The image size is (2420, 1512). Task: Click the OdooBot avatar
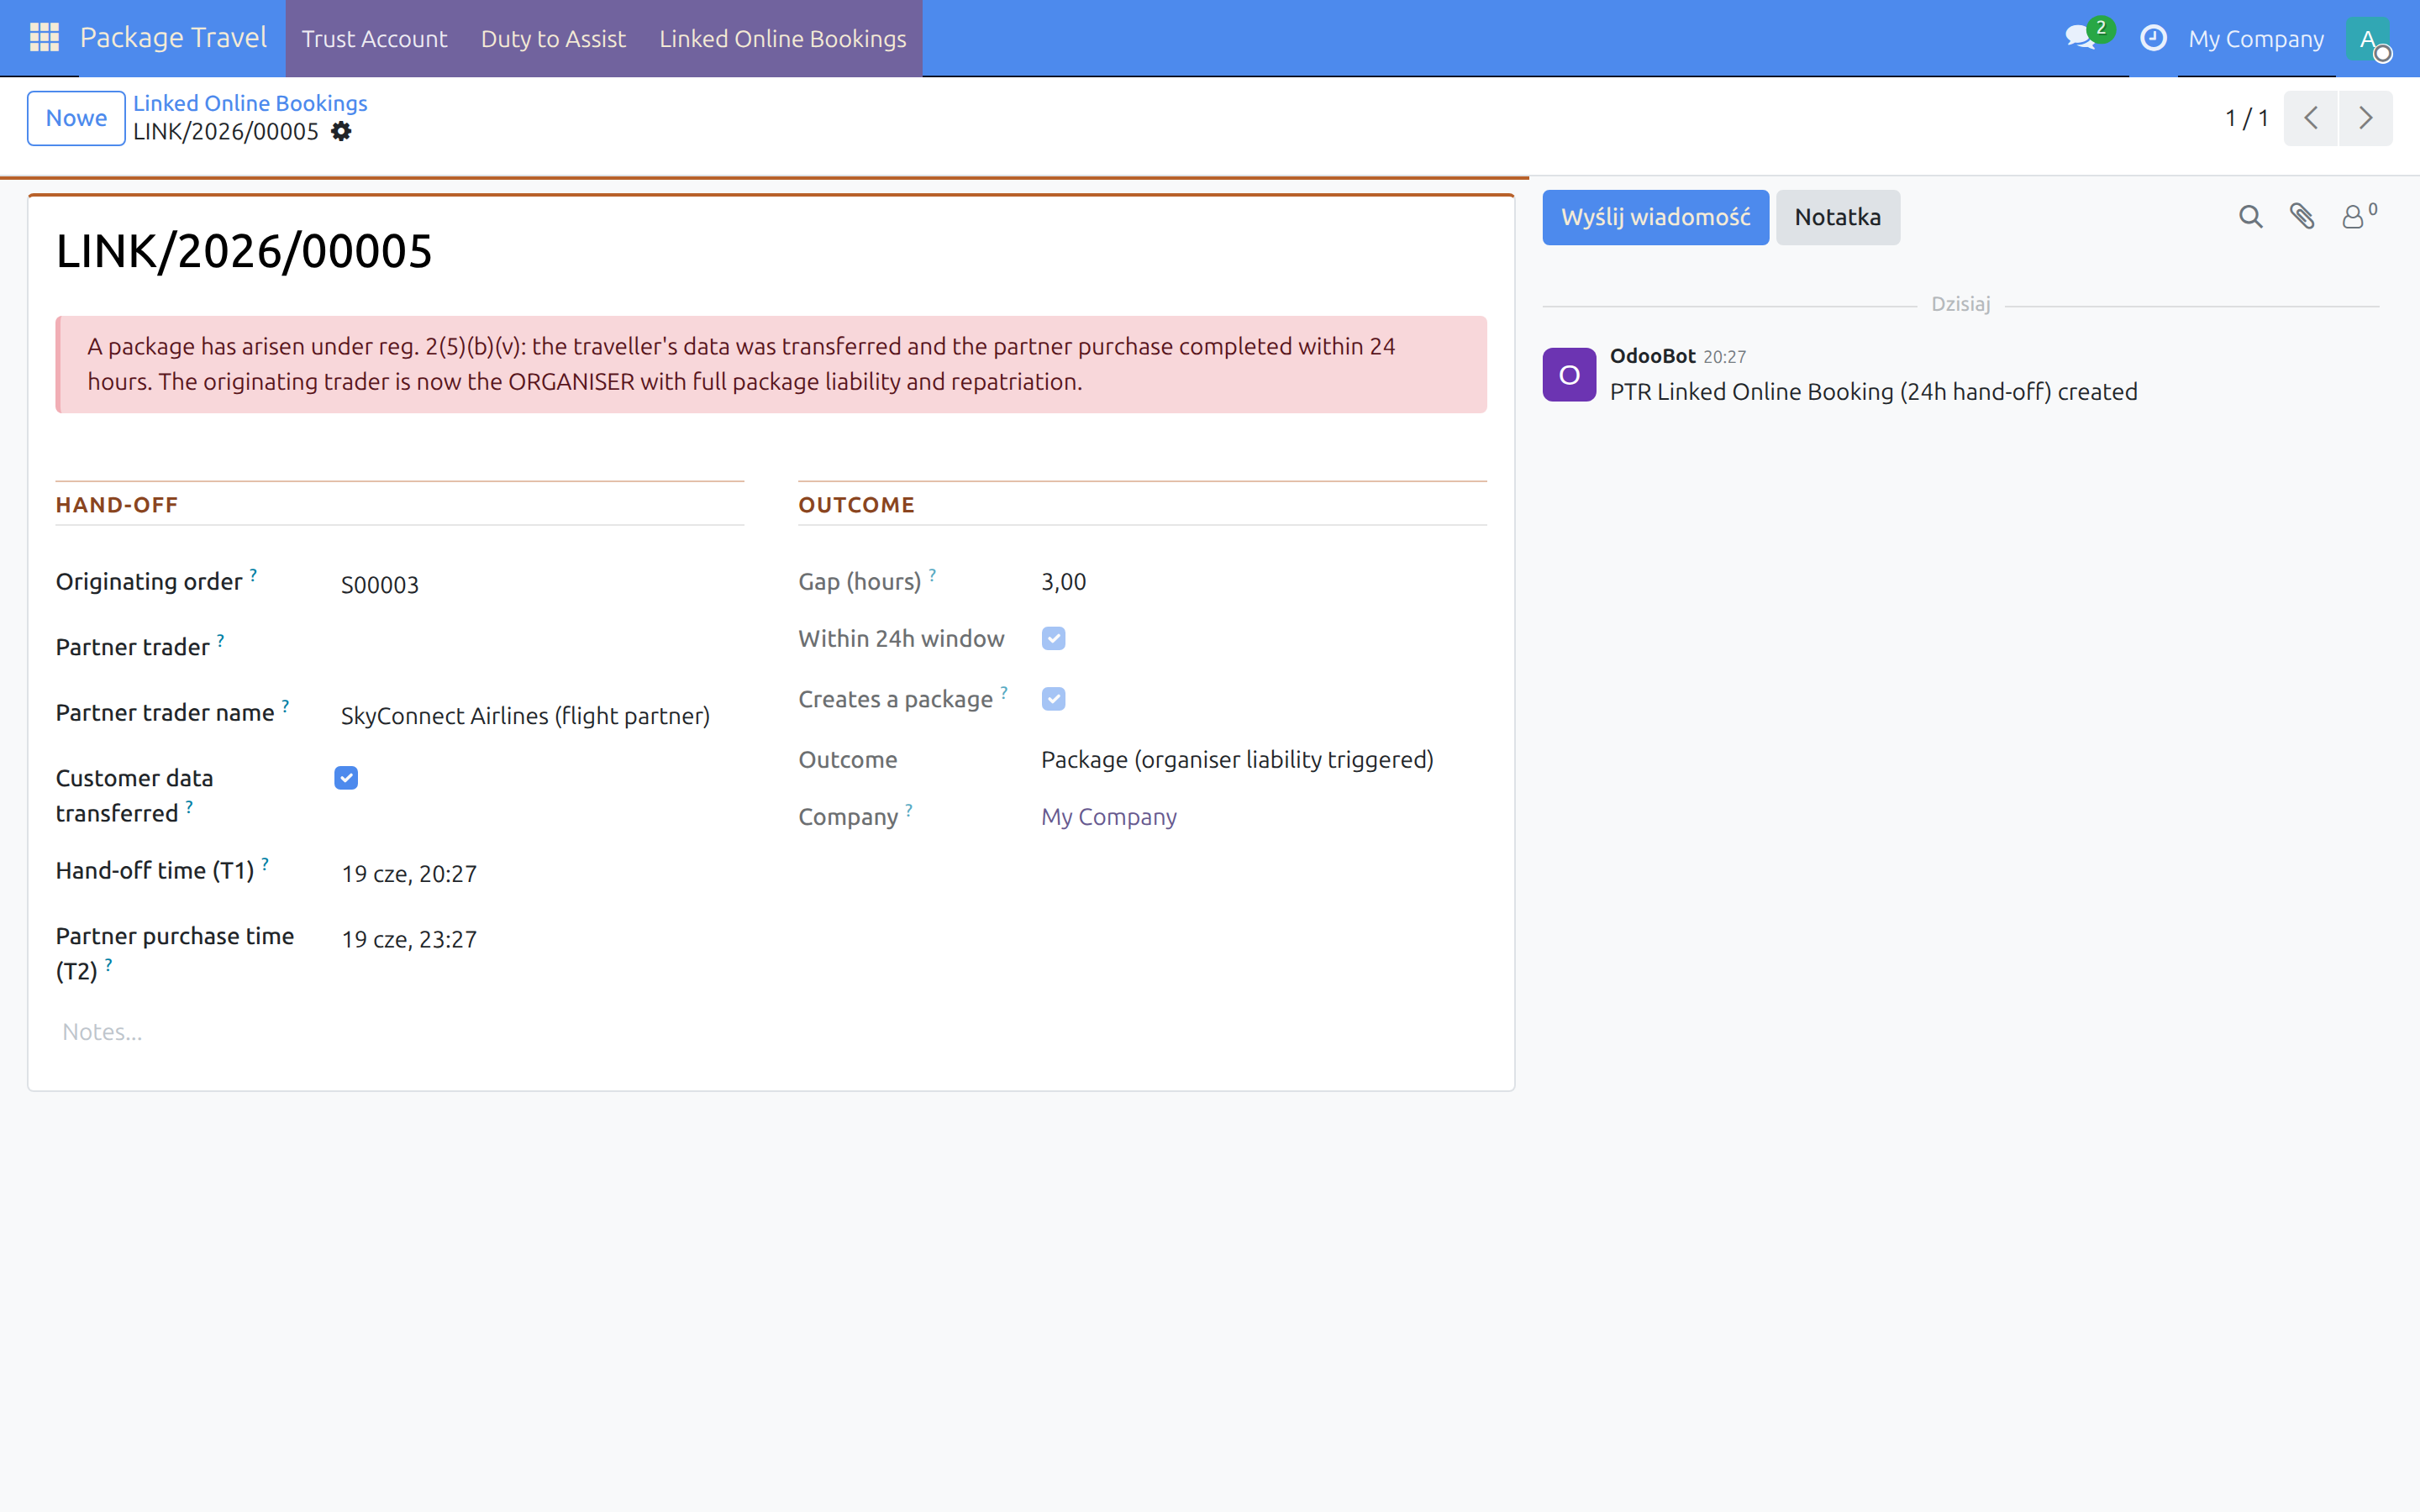1569,375
